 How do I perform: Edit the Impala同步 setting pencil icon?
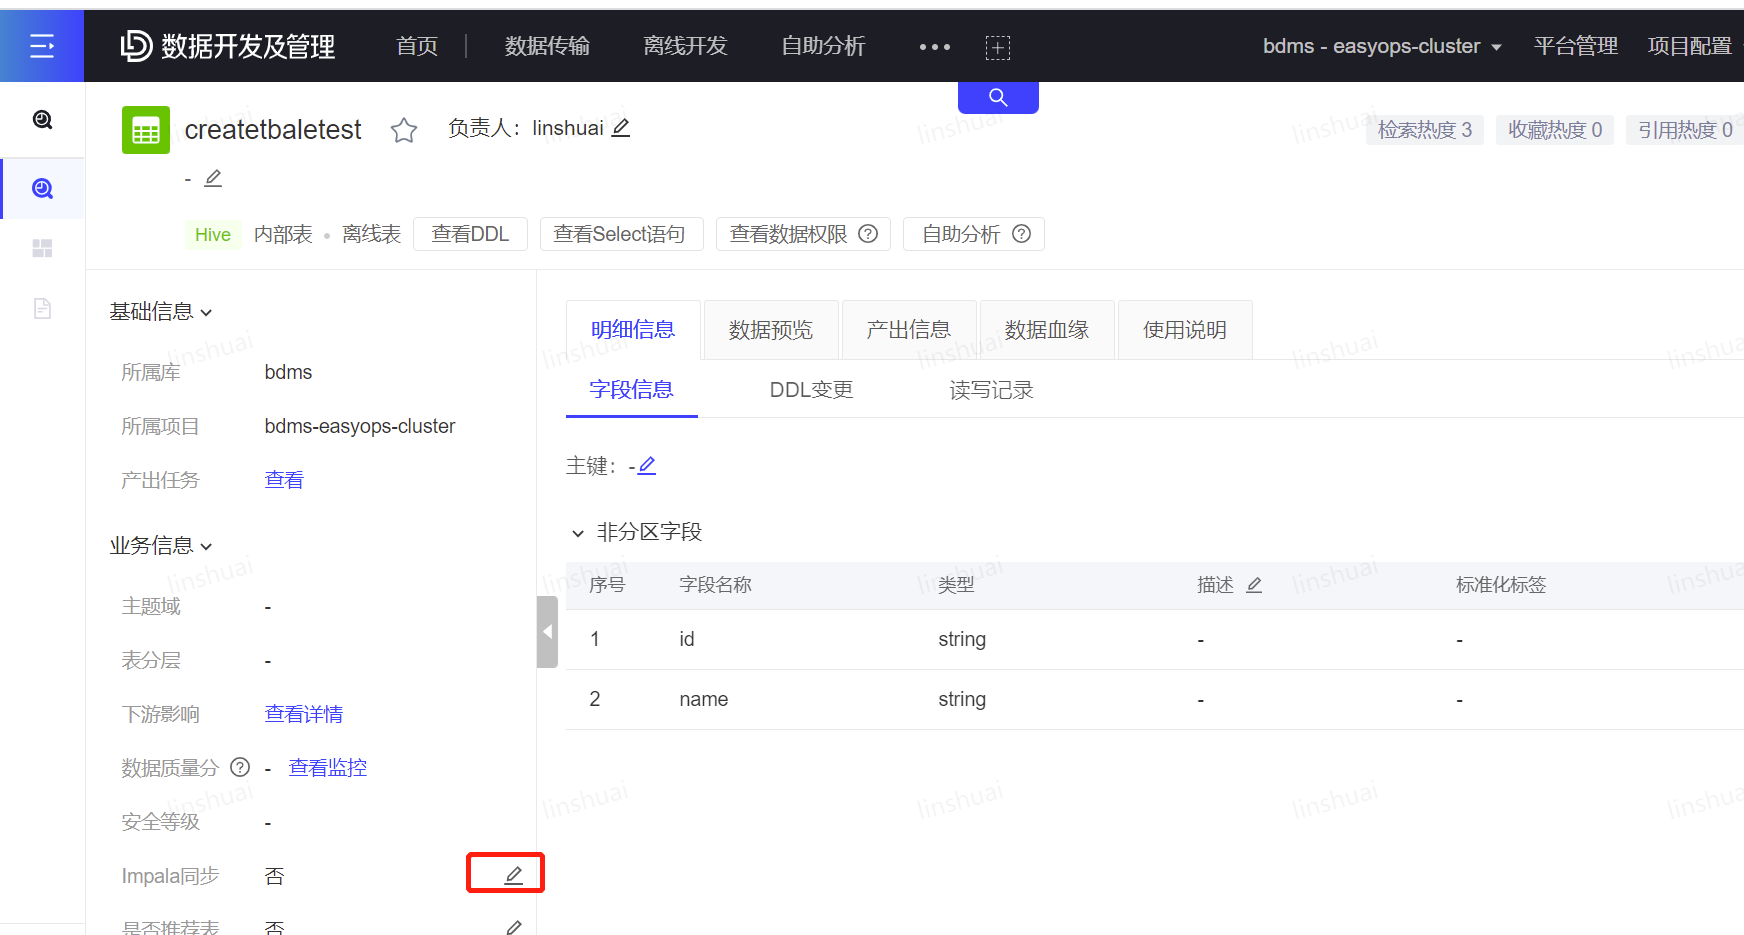[513, 875]
